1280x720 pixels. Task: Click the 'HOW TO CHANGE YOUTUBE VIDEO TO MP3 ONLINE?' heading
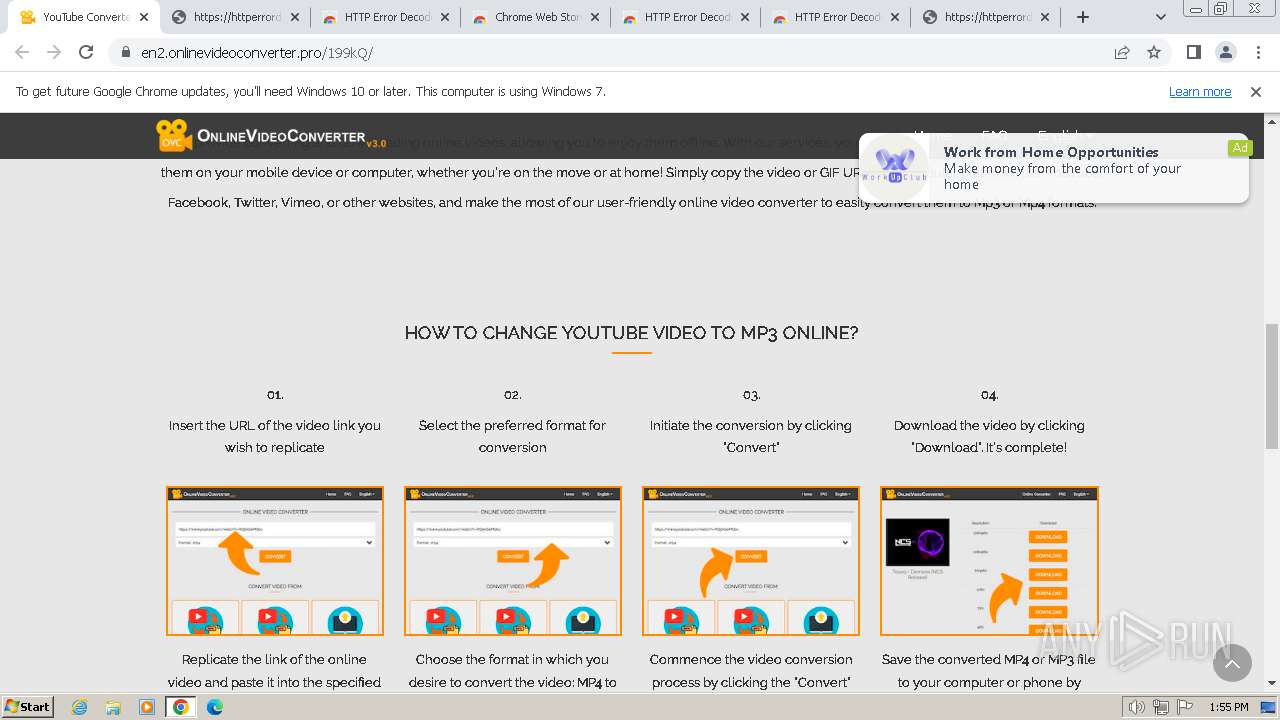[631, 333]
